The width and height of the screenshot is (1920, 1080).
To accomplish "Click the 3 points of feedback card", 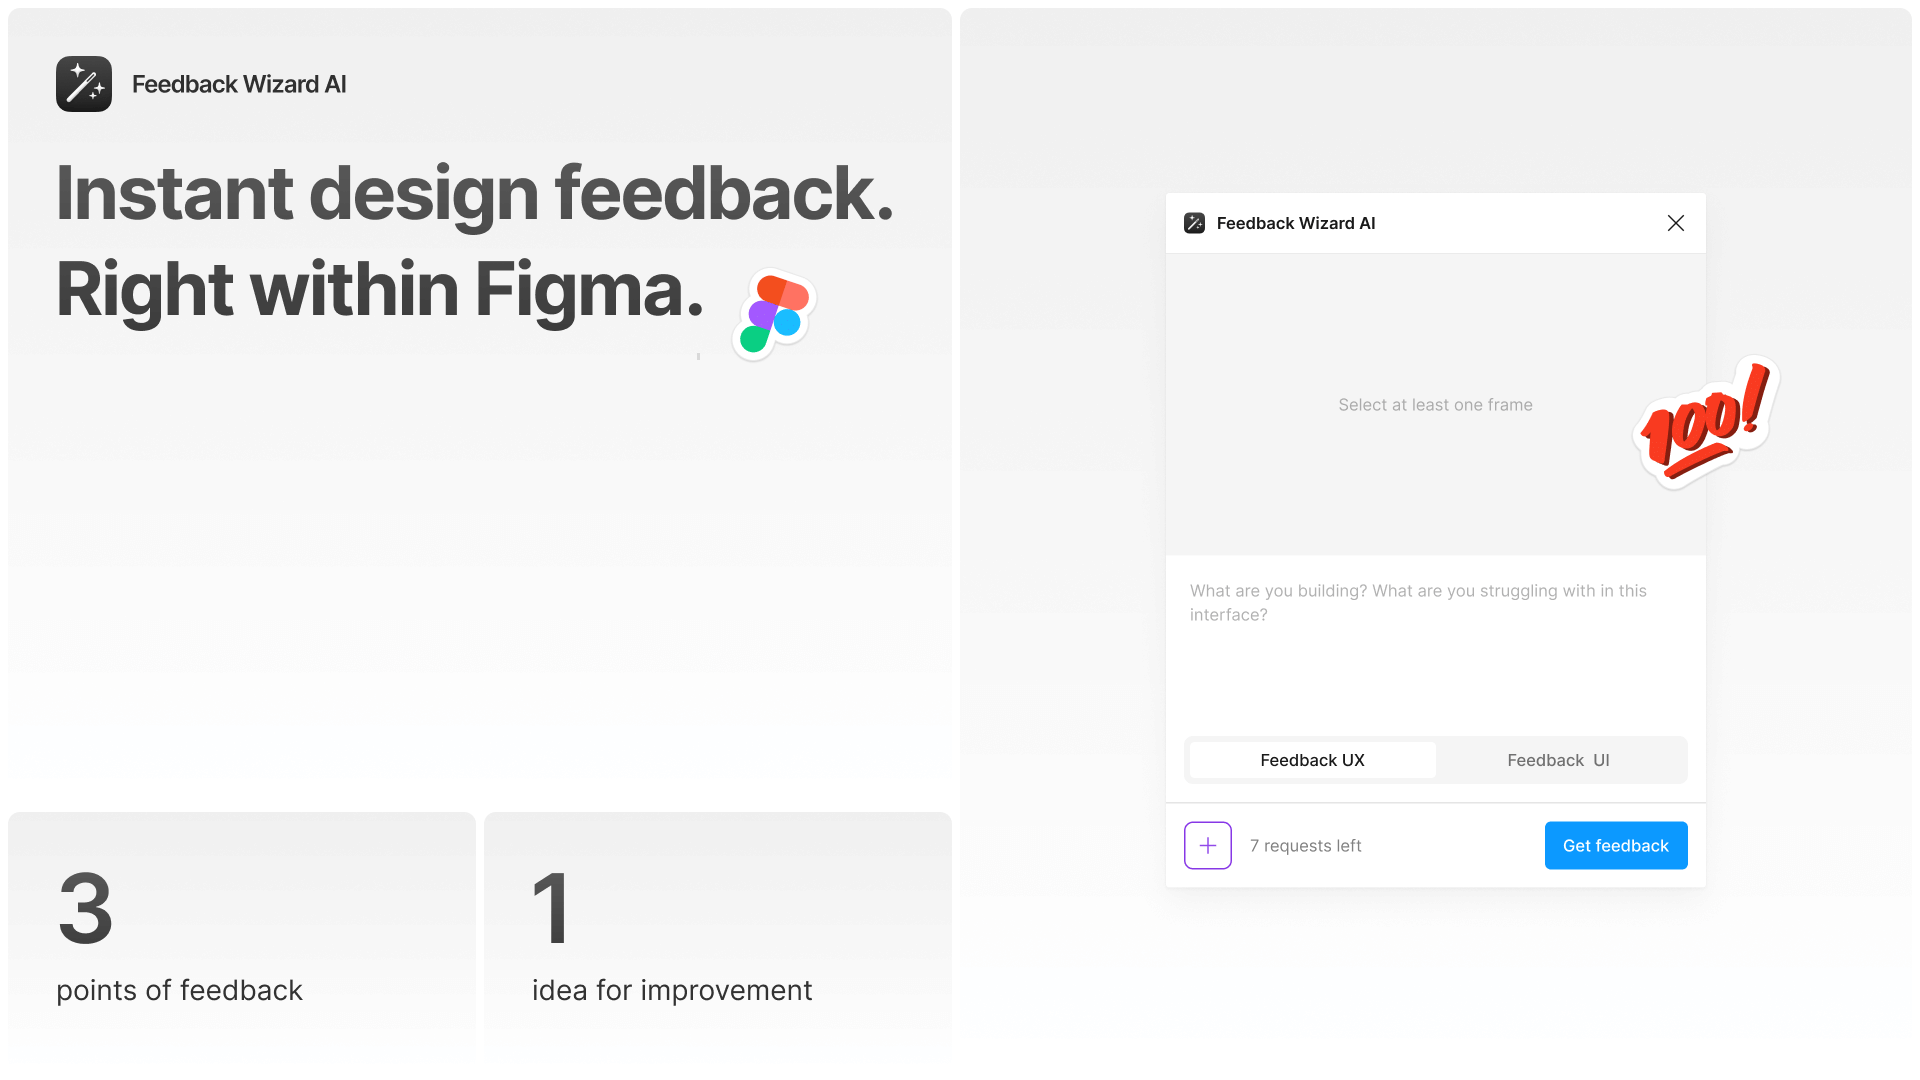I will point(240,940).
